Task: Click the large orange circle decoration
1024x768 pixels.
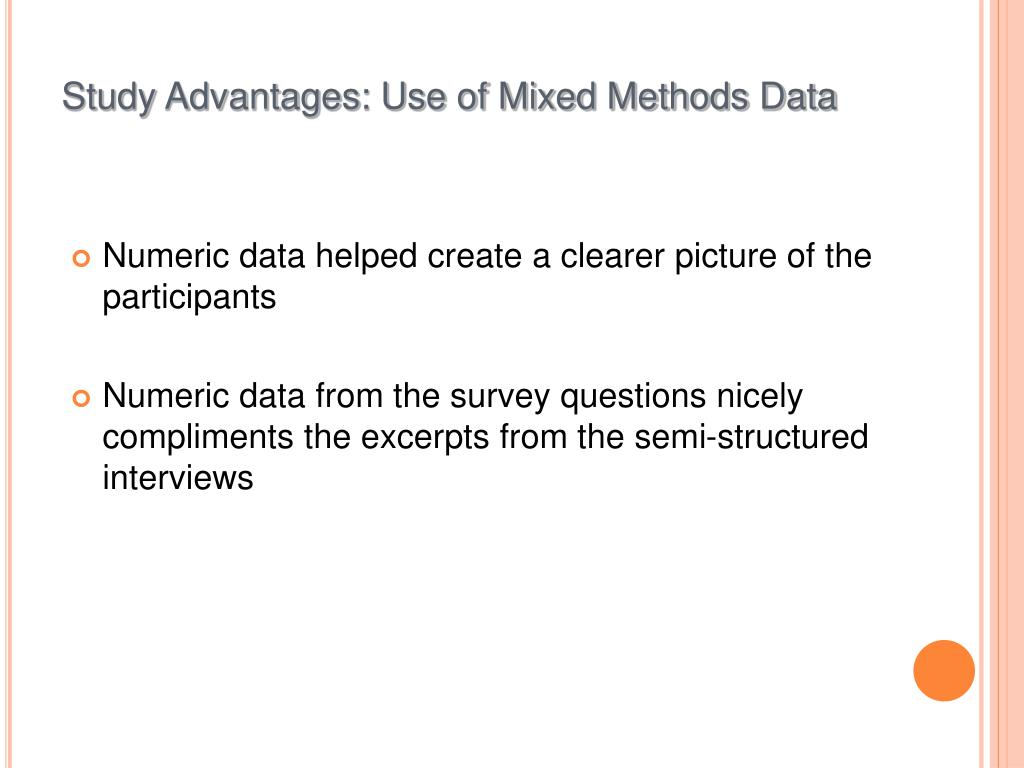Action: (944, 671)
